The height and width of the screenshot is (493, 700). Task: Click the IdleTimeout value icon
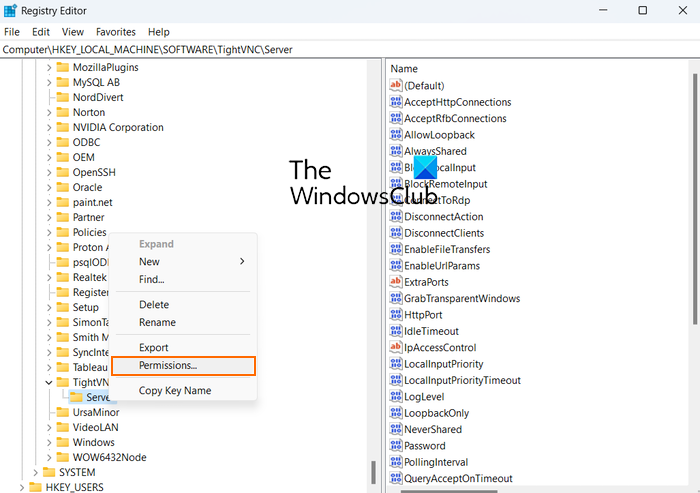tap(396, 331)
